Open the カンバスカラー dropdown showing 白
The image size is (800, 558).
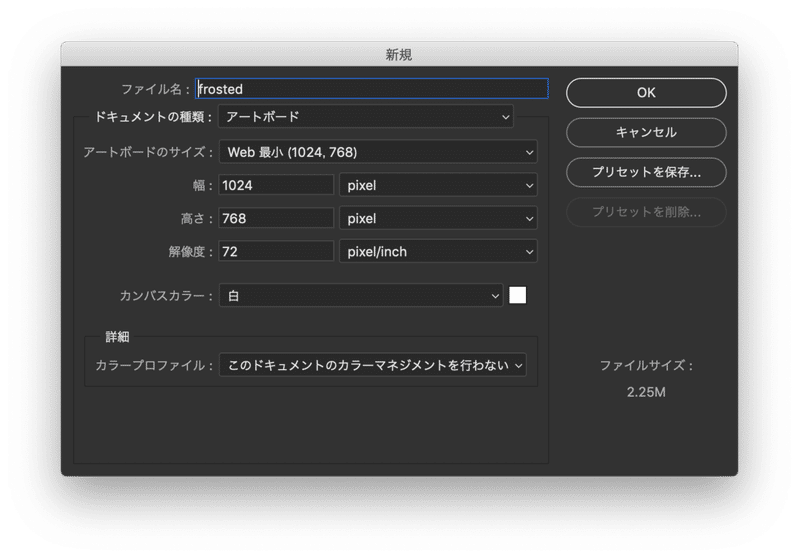click(361, 296)
